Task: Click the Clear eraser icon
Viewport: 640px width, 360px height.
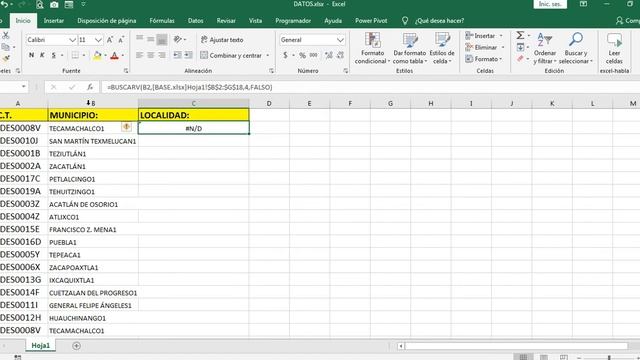Action: 520,59
